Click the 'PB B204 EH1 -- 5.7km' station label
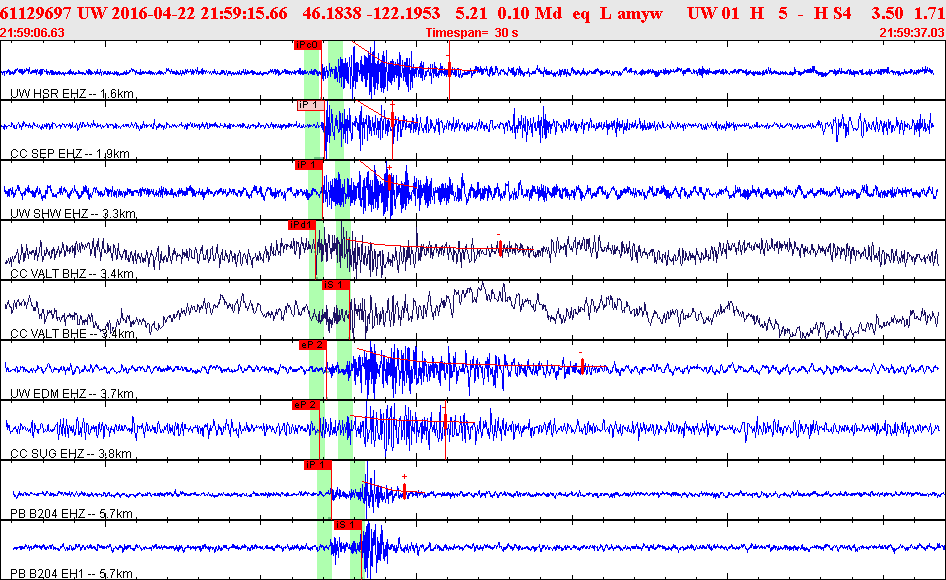 (x=71, y=573)
